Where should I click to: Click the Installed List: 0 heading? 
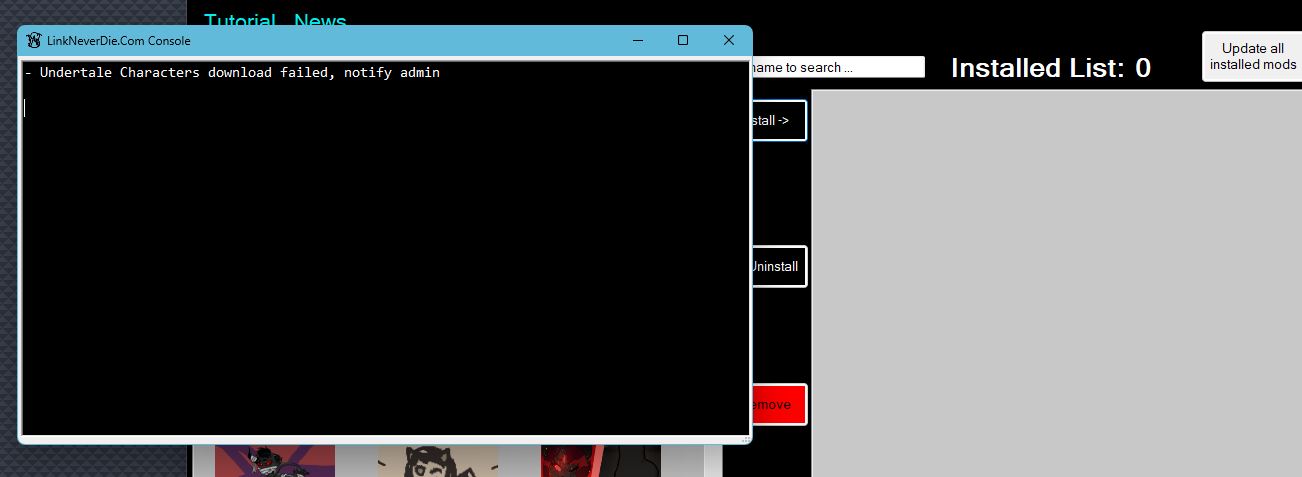[x=1050, y=68]
